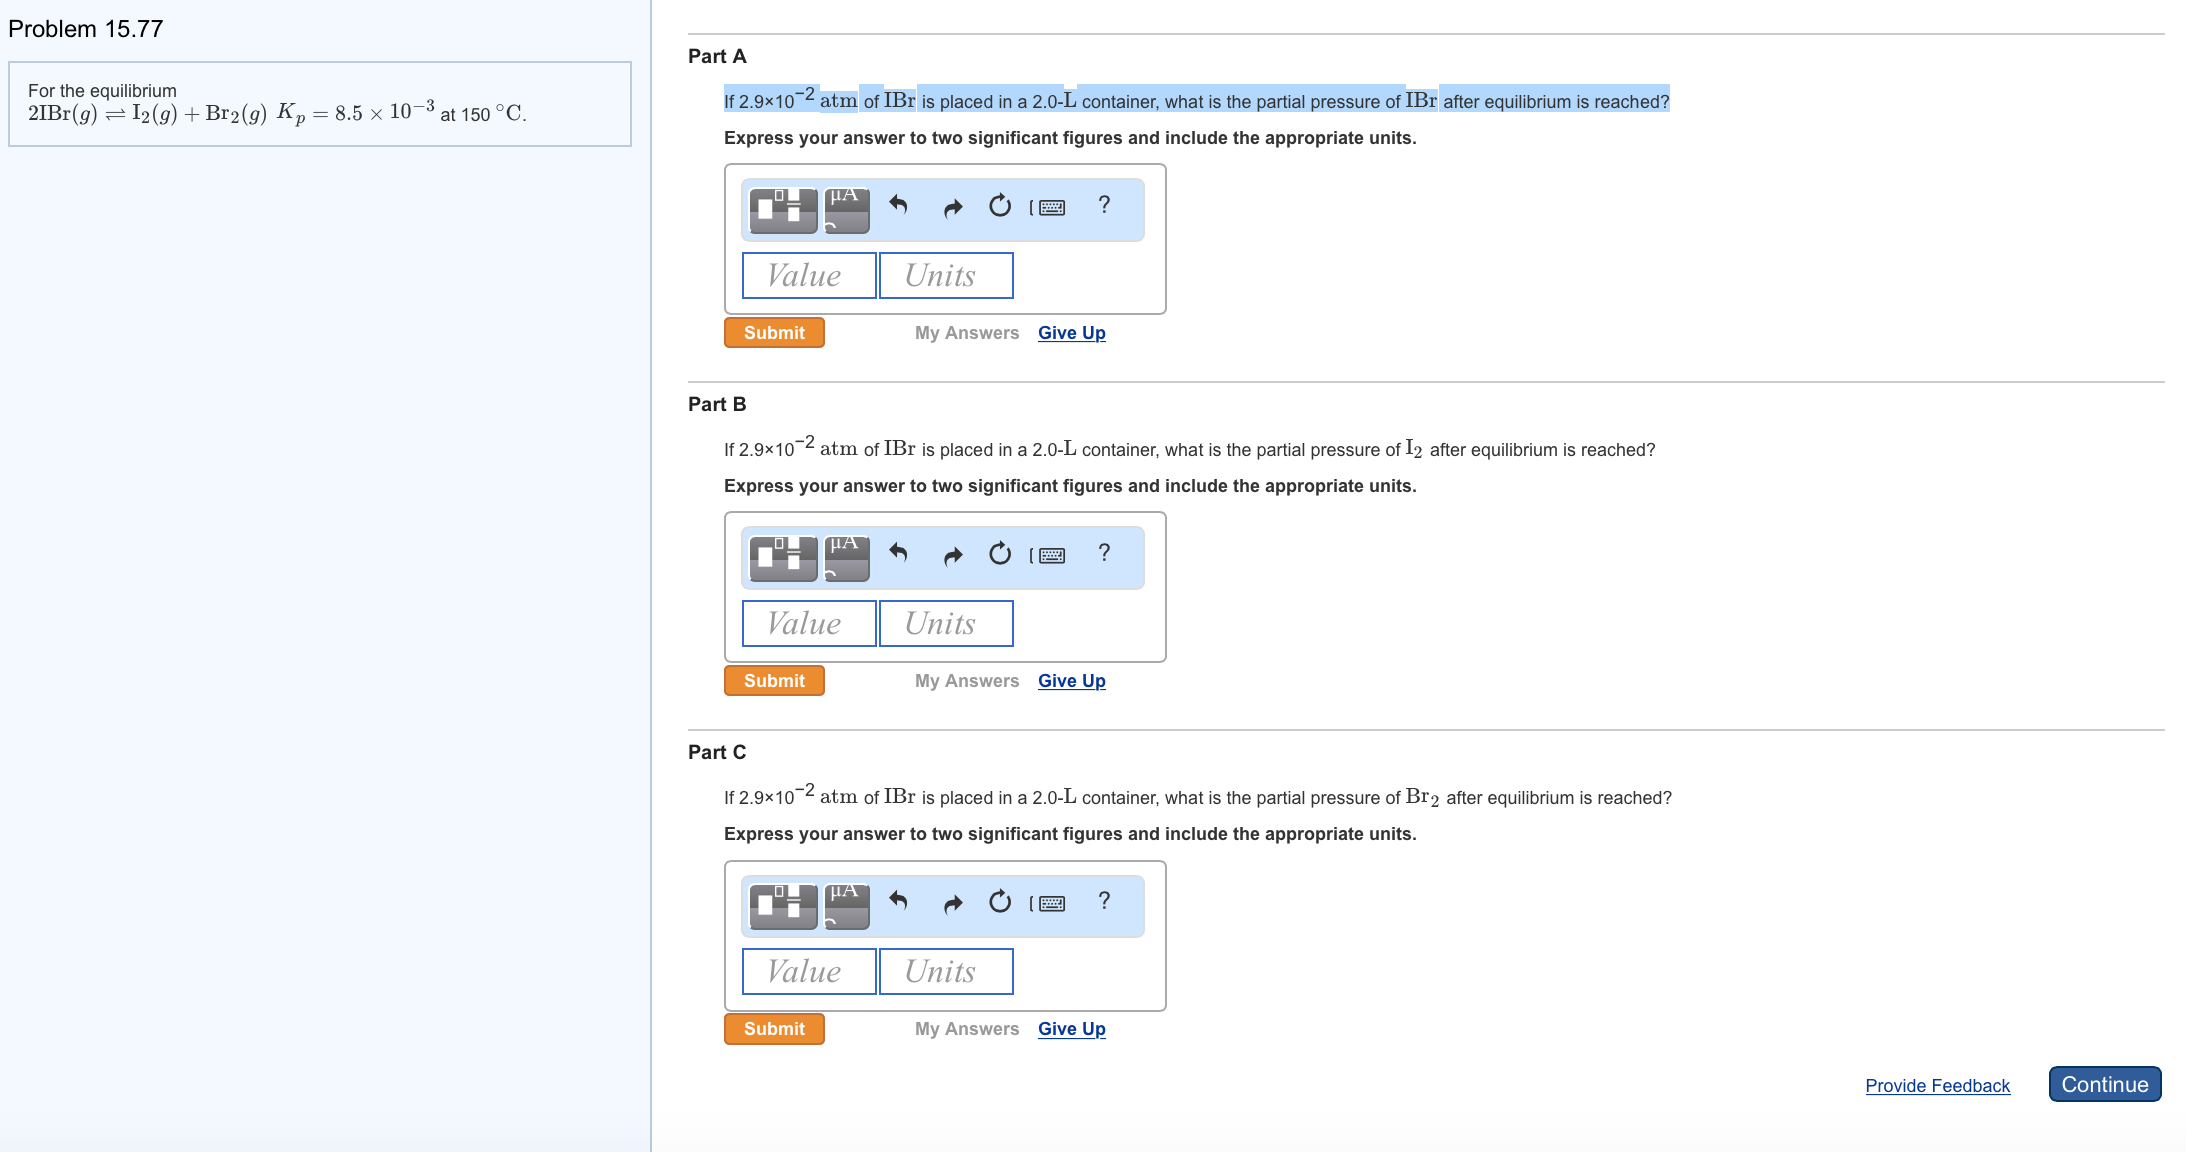This screenshot has width=2186, height=1152.
Task: Open templates tool in Part A toolbar
Action: tap(783, 210)
